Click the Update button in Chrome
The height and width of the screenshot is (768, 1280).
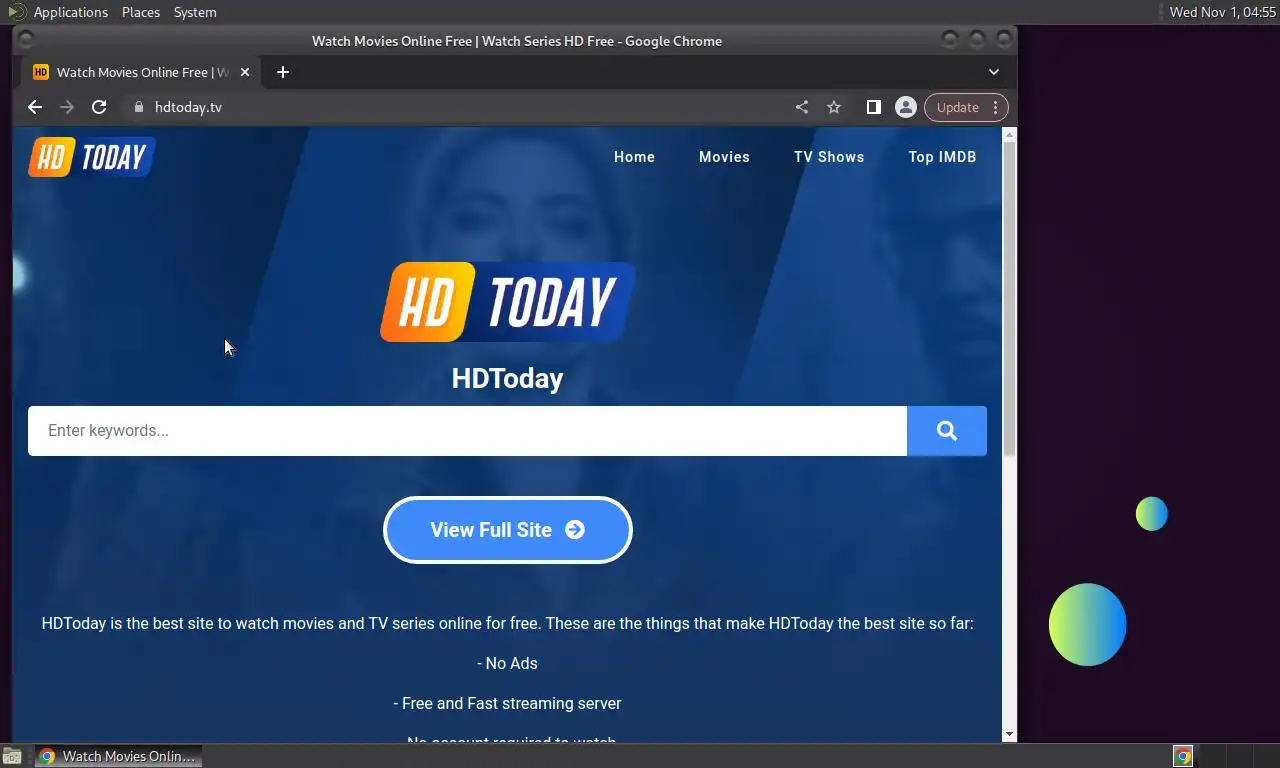click(957, 107)
